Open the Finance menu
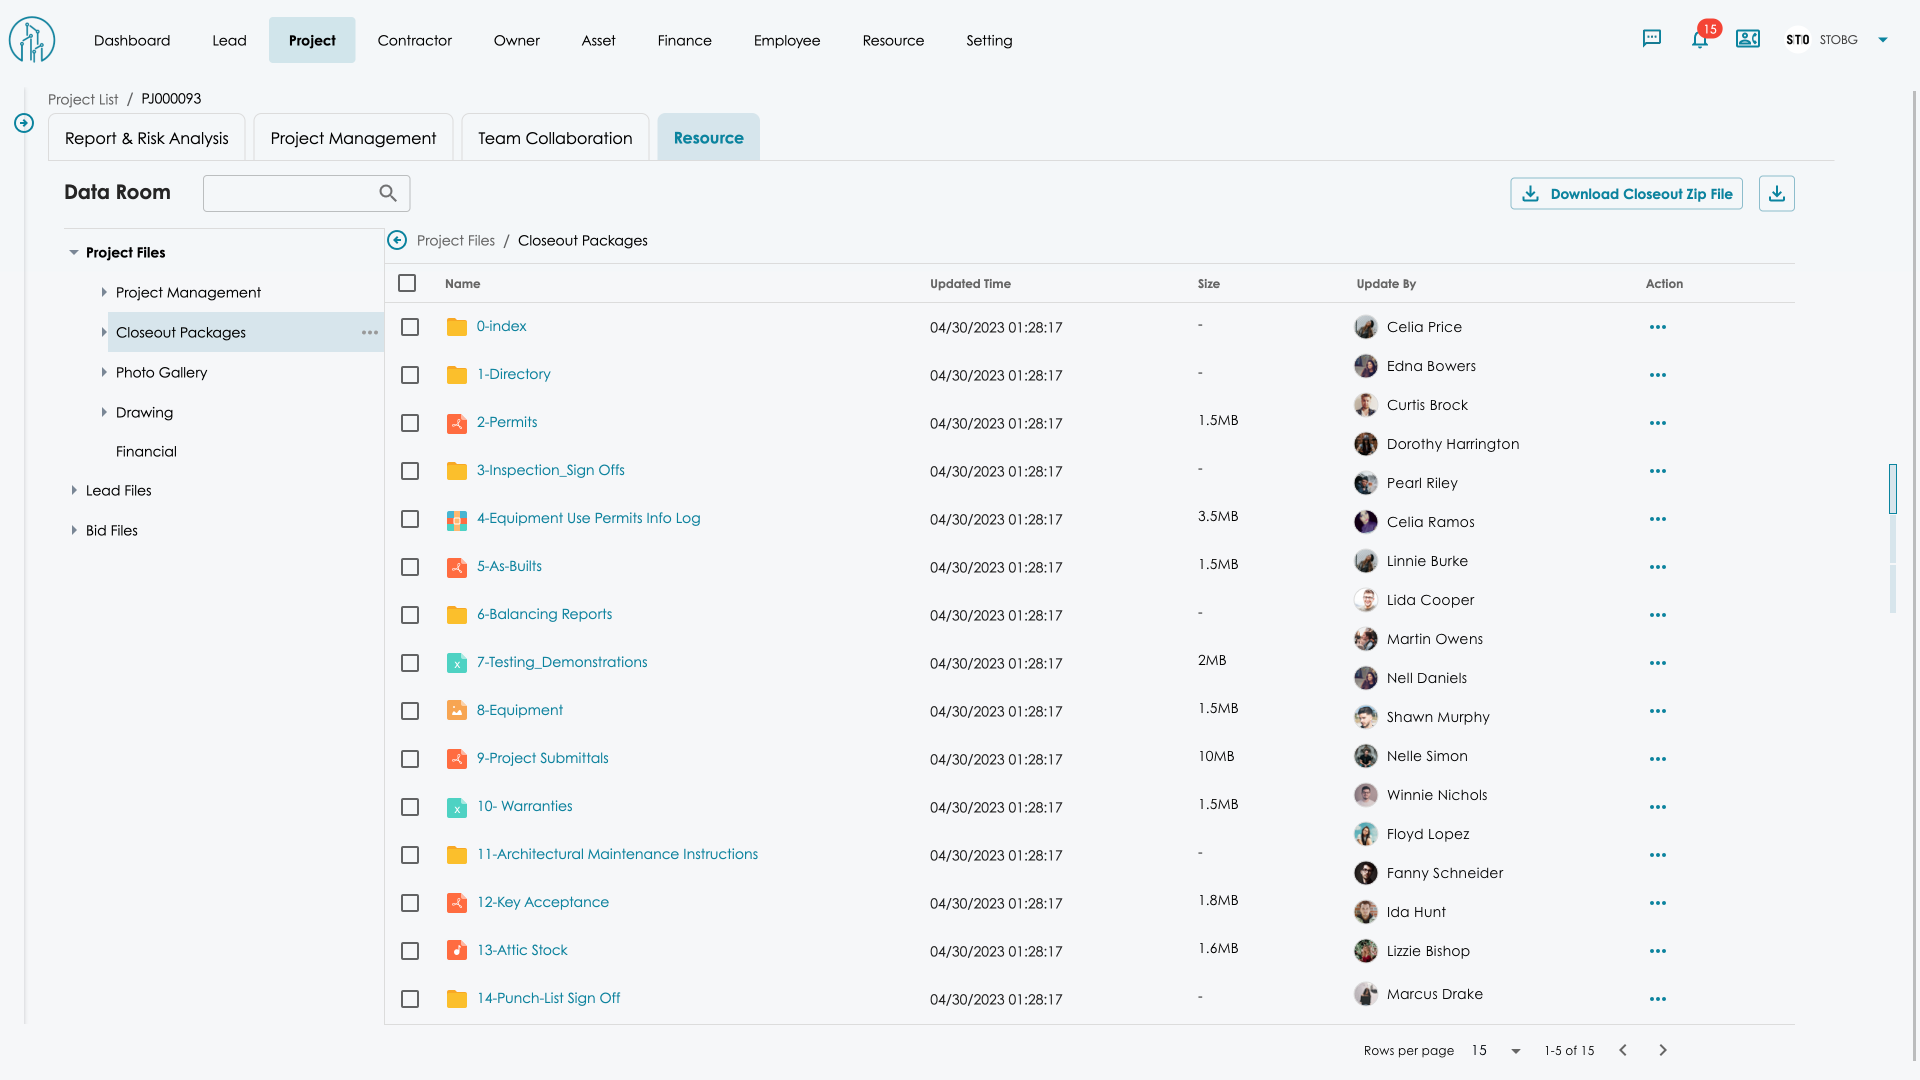 tap(684, 41)
